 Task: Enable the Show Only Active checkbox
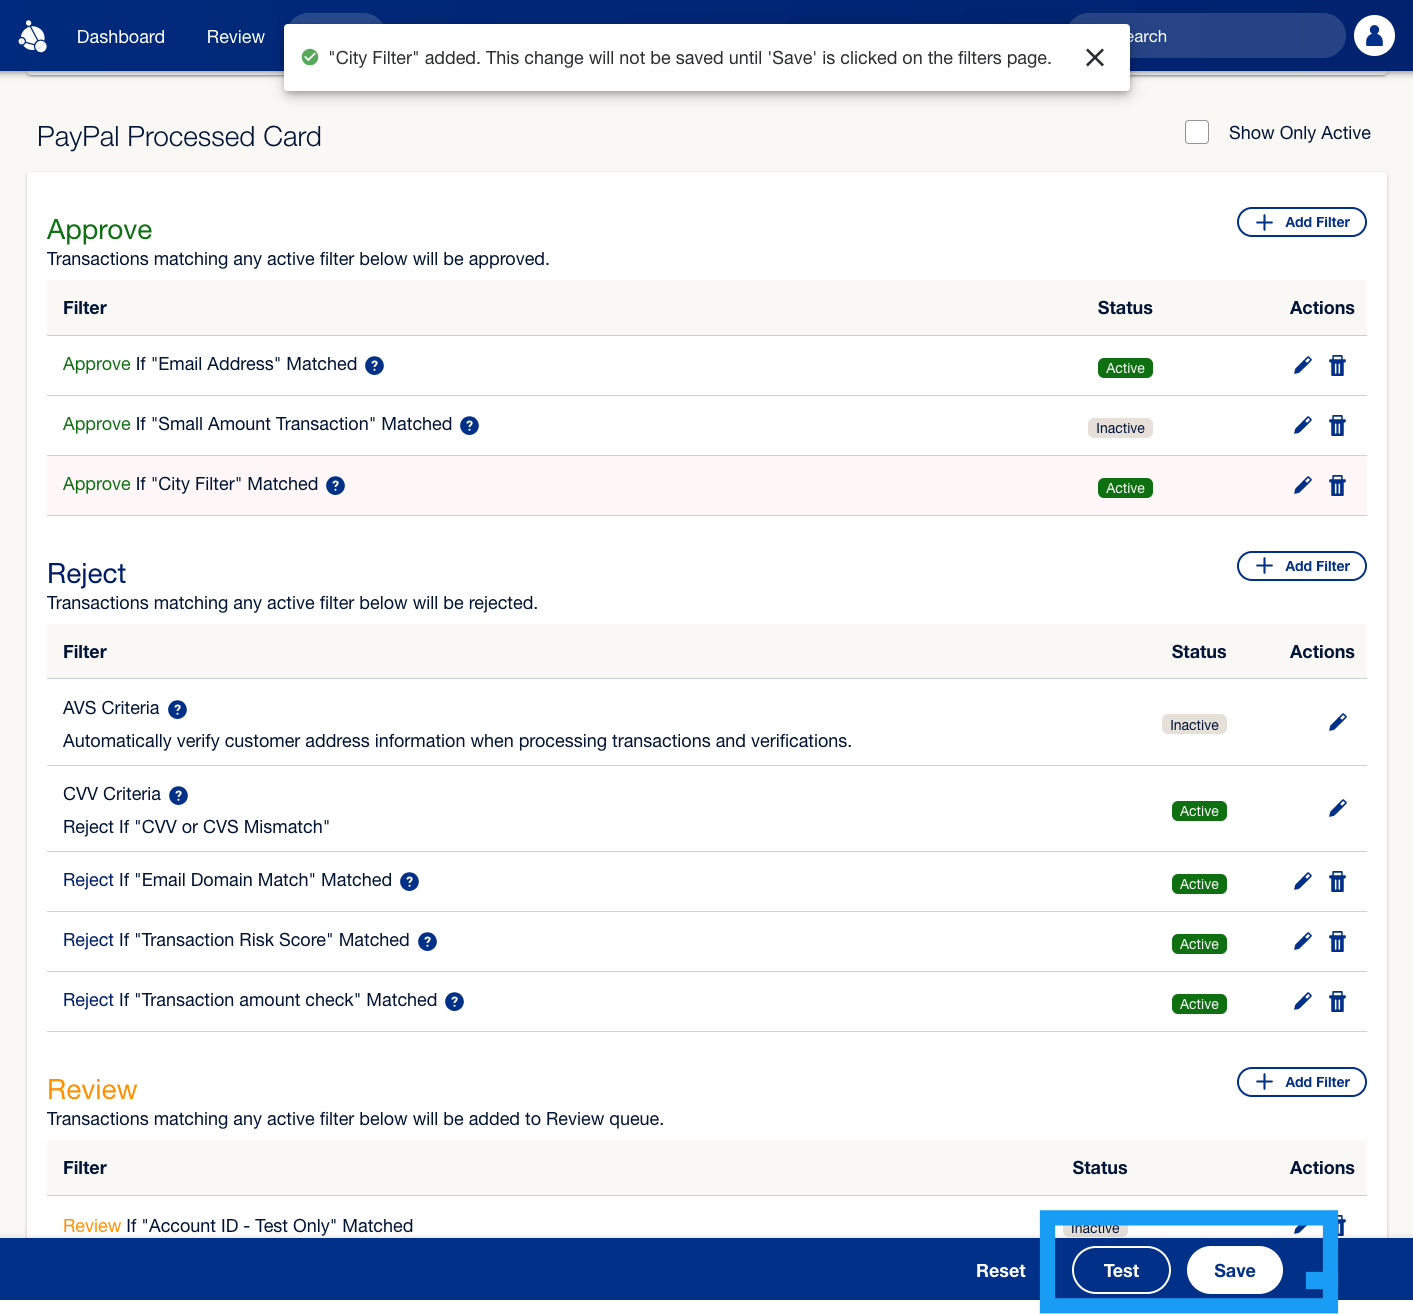coord(1197,133)
